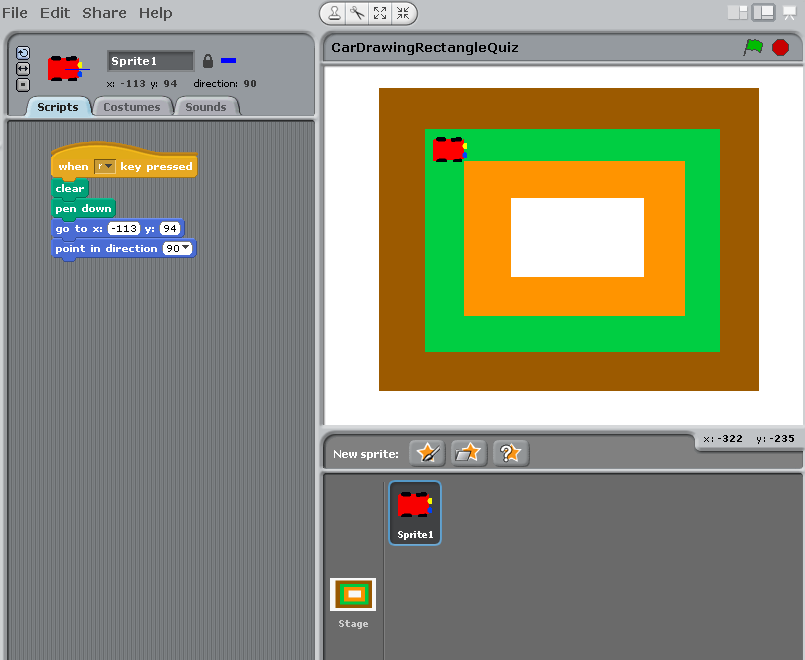Select the Duplicate stamp tool
This screenshot has height=660, width=805.
pyautogui.click(x=334, y=13)
